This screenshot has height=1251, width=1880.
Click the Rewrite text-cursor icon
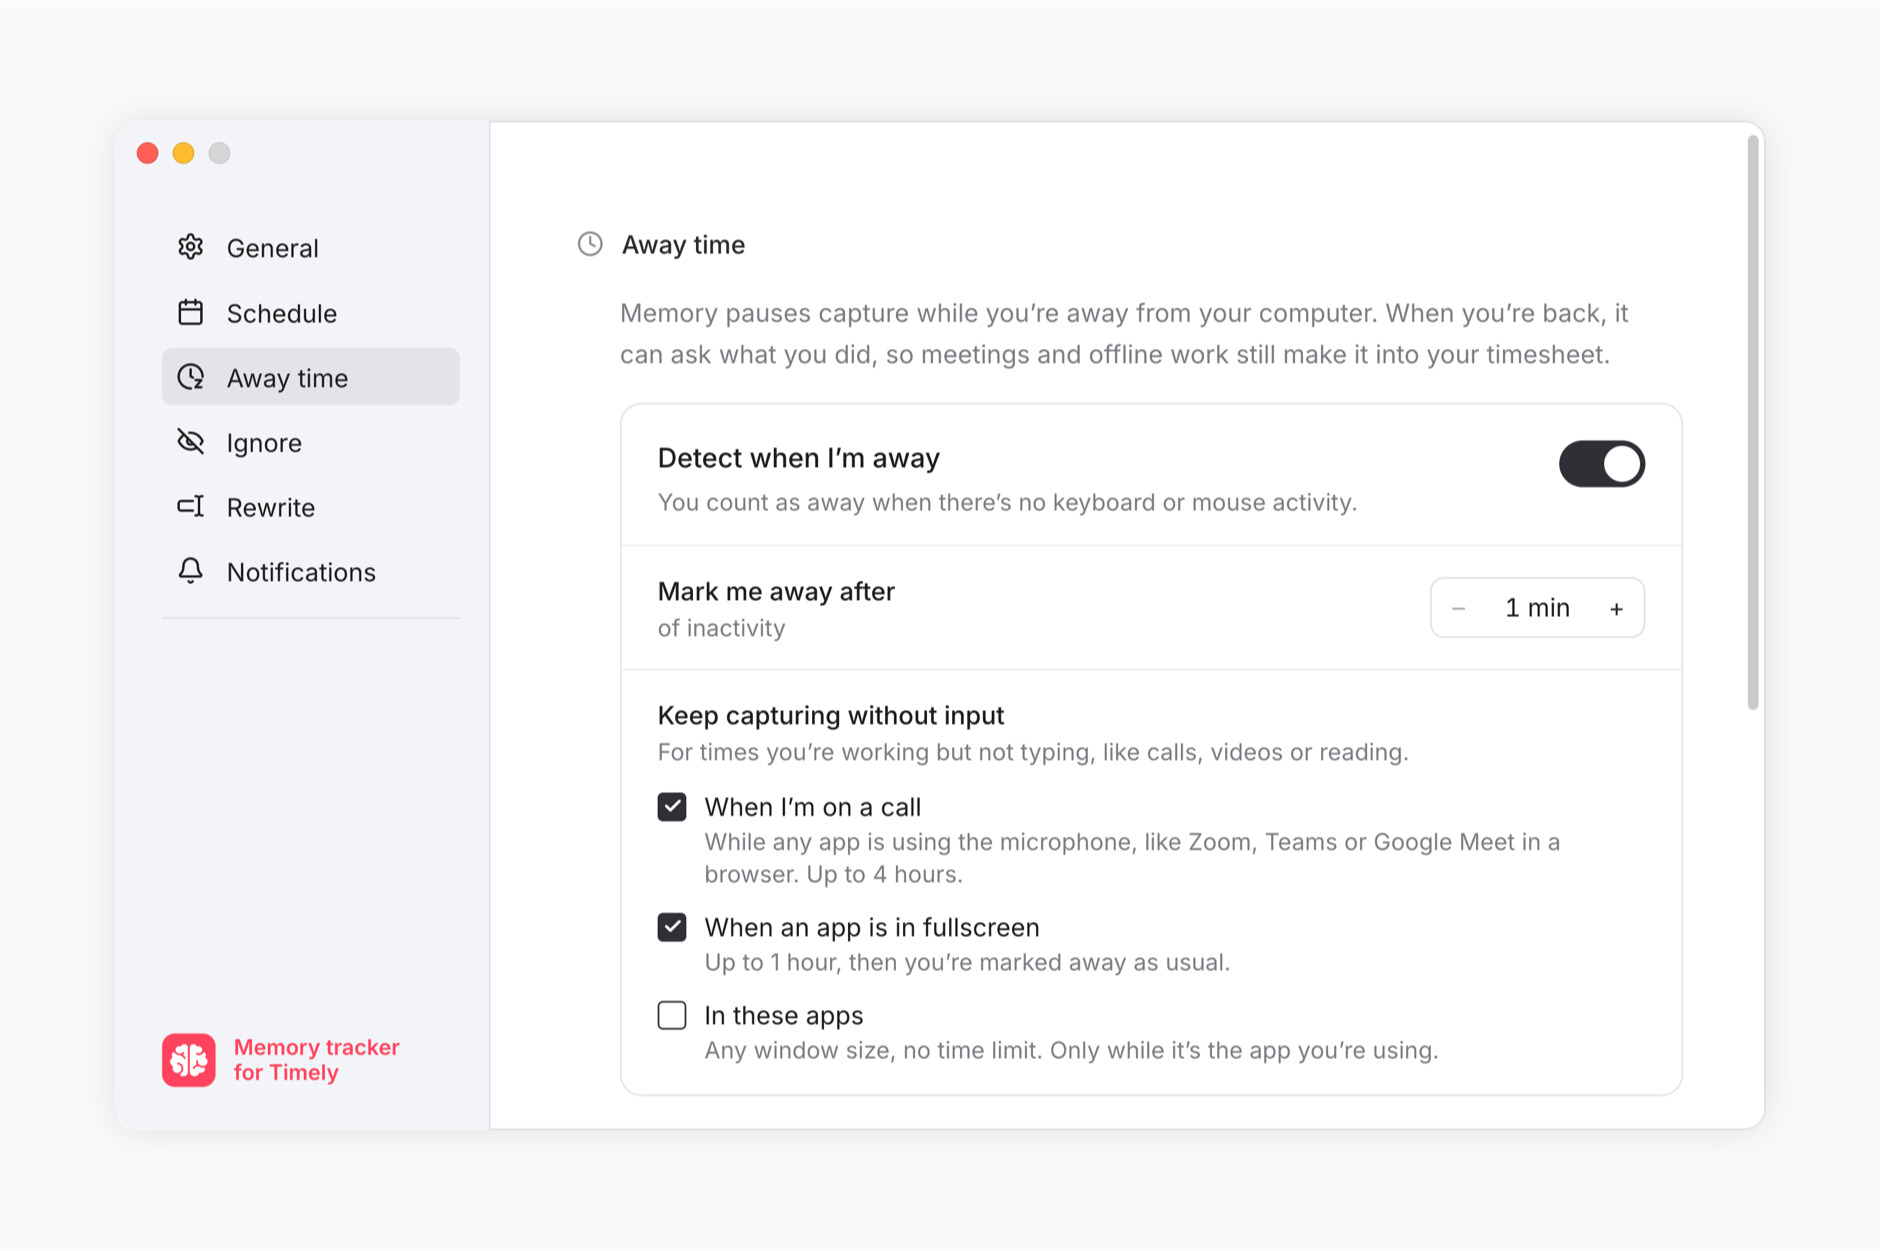tap(190, 507)
